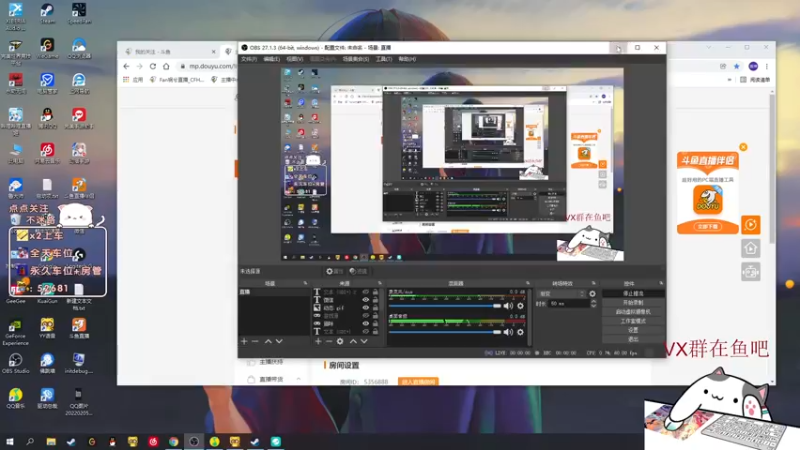
Task: Open first mixer channel gear settings
Action: tap(520, 306)
